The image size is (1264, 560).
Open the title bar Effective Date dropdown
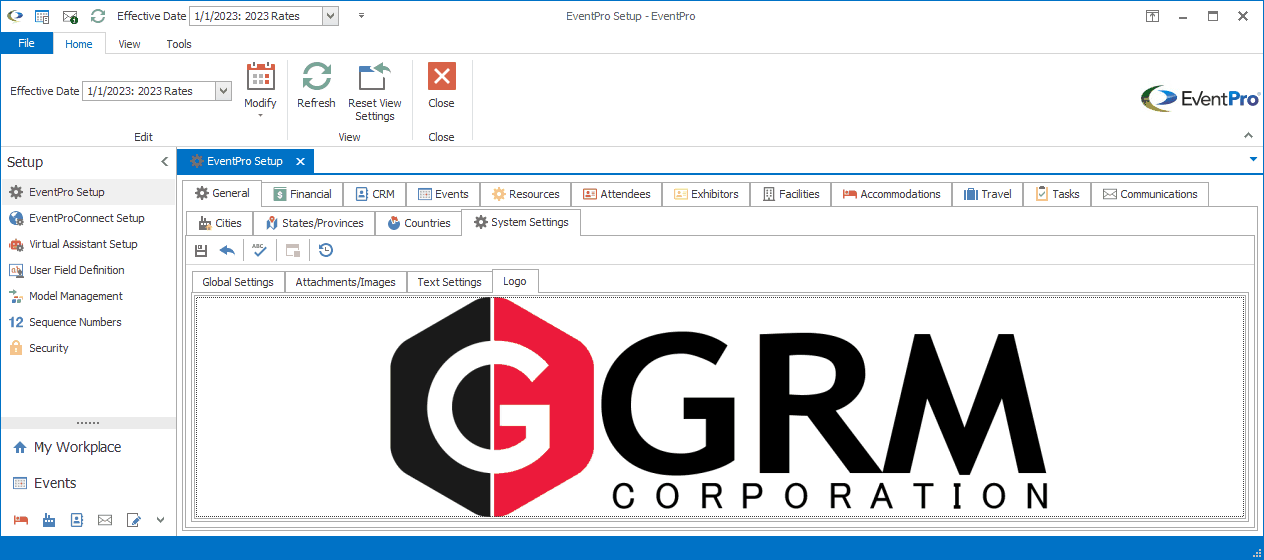[x=331, y=16]
